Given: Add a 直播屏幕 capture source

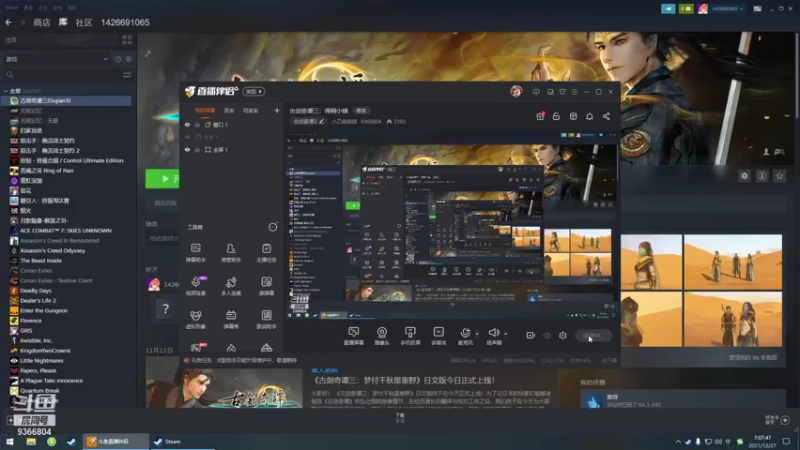Looking at the screenshot, I should pos(354,336).
